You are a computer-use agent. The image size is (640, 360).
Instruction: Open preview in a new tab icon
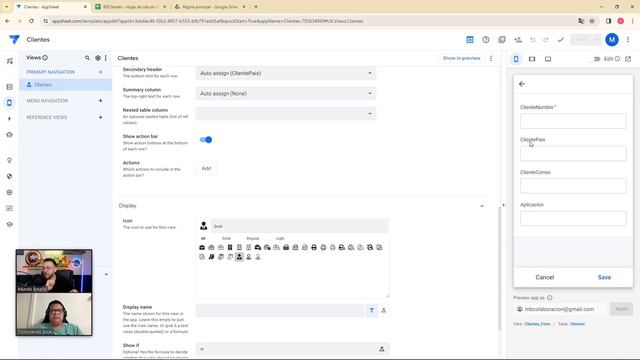coord(628,59)
